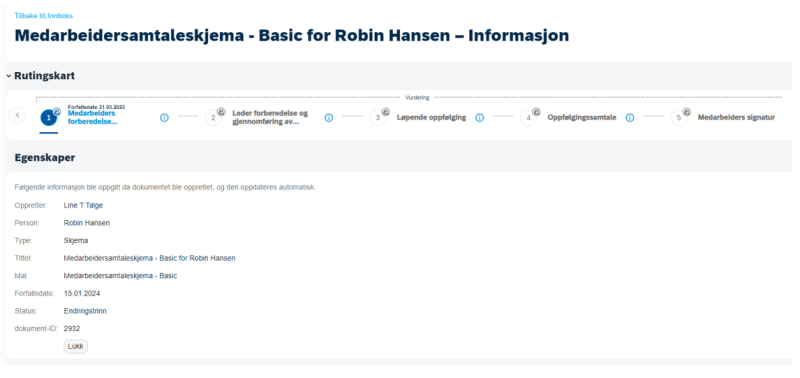The width and height of the screenshot is (800, 378).
Task: Open Leder forberedelse og gjennomføring step
Action: (x=270, y=117)
